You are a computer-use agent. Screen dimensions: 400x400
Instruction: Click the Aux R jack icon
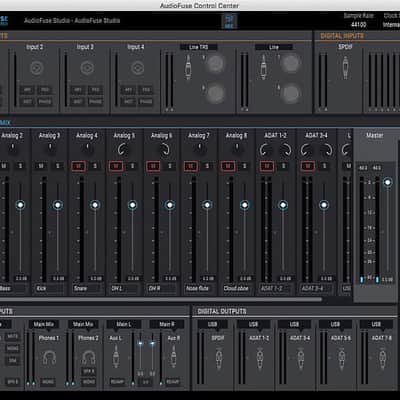[x=173, y=357]
